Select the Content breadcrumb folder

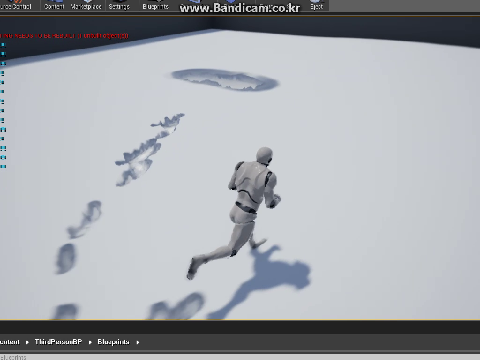(10, 342)
